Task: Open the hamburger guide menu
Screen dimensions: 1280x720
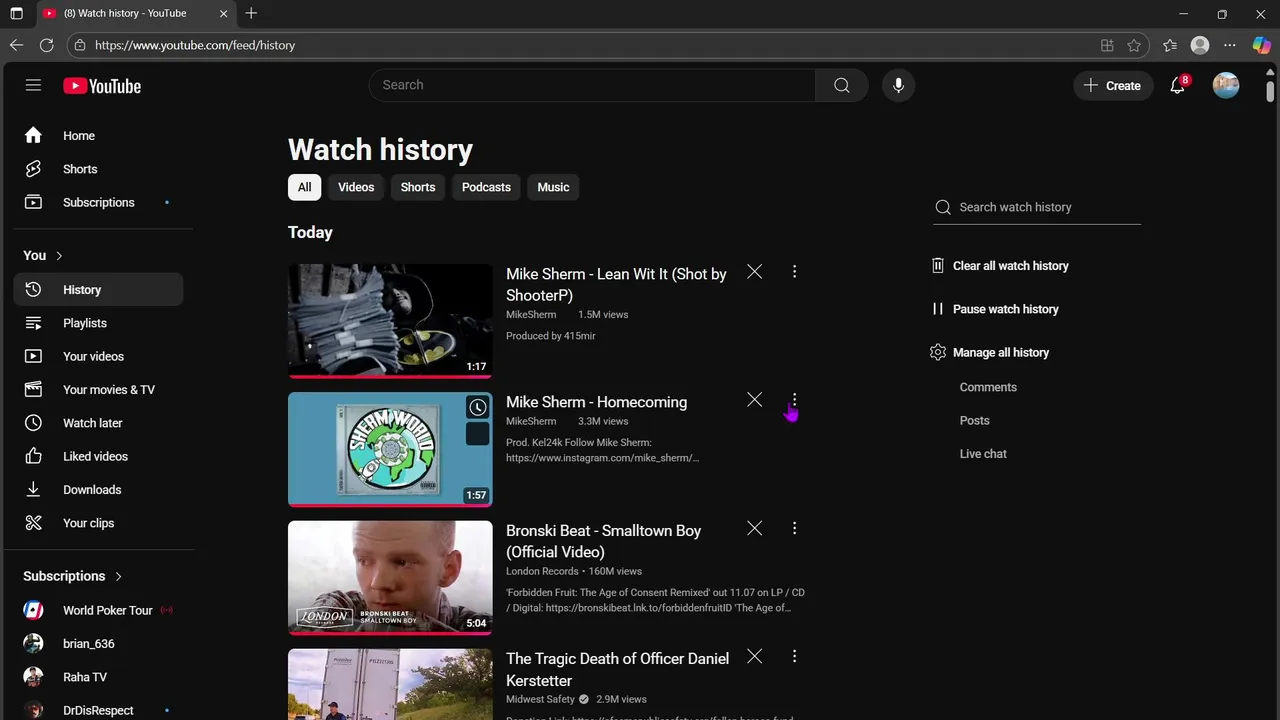Action: [x=33, y=85]
